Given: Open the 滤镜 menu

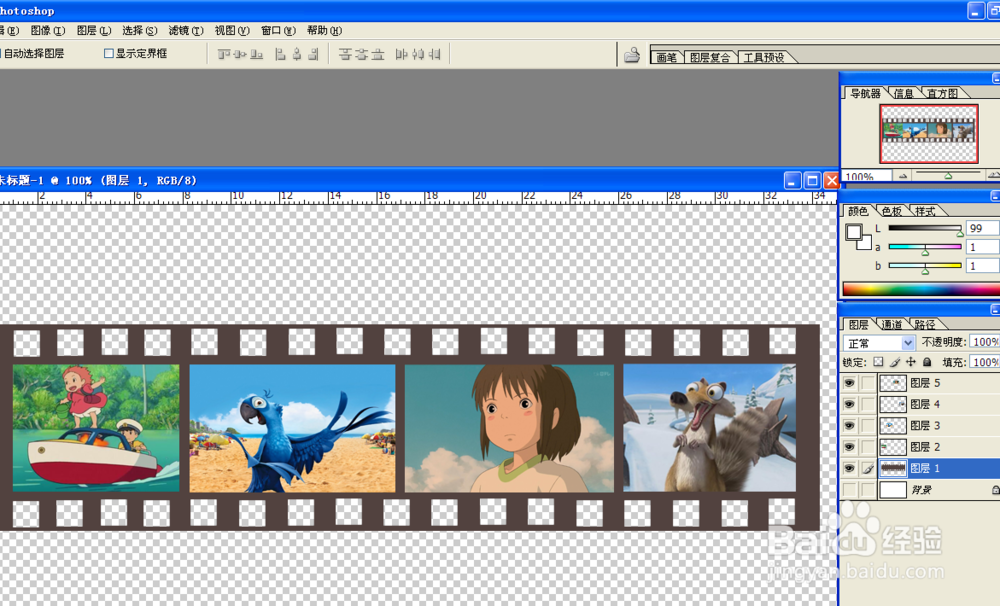Looking at the screenshot, I should pyautogui.click(x=186, y=31).
